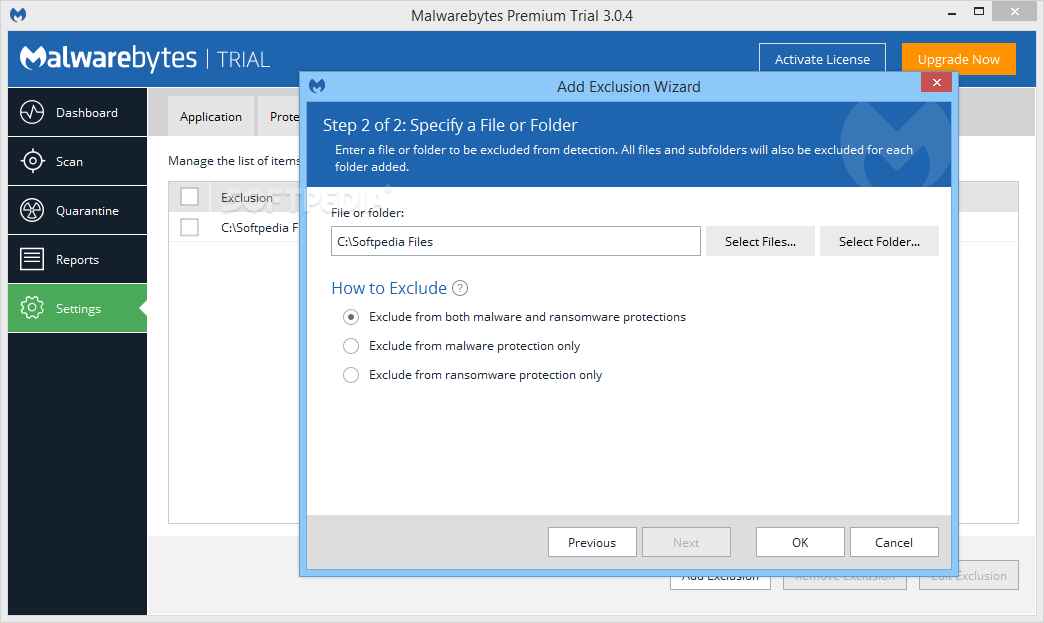1044x623 pixels.
Task: Confirm exclusion with OK button
Action: coord(800,542)
